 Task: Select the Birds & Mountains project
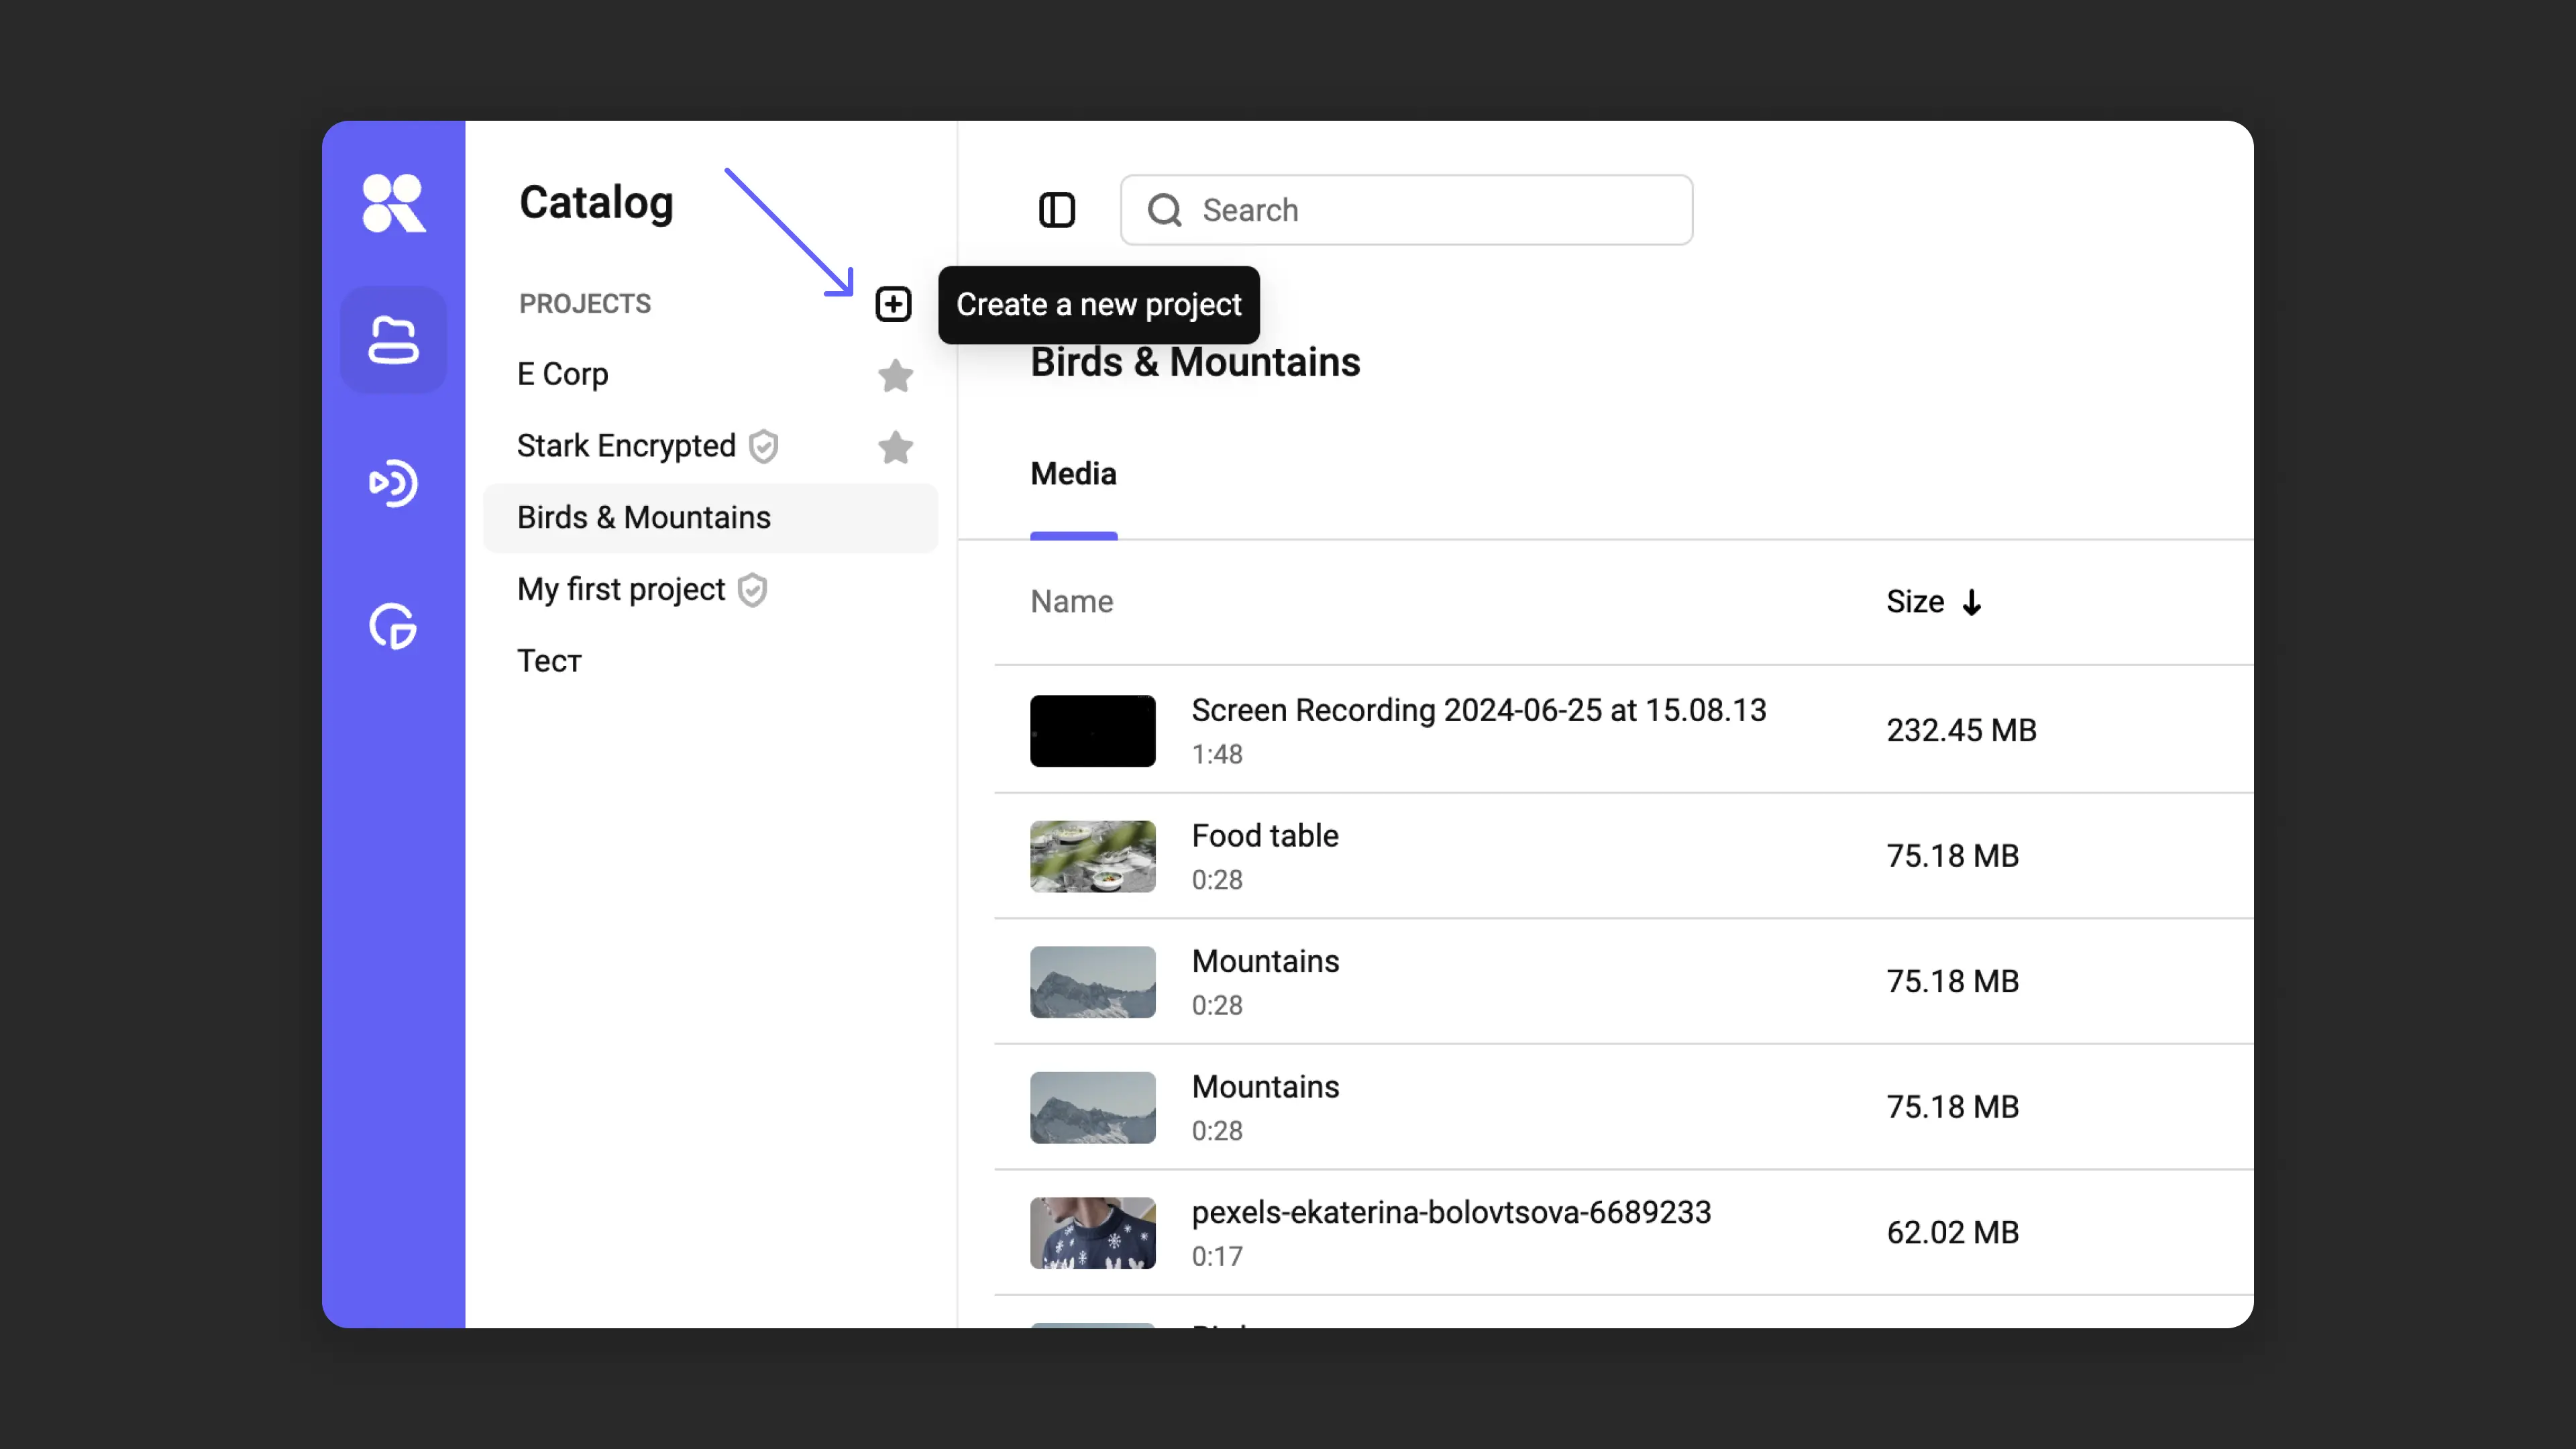(x=711, y=518)
